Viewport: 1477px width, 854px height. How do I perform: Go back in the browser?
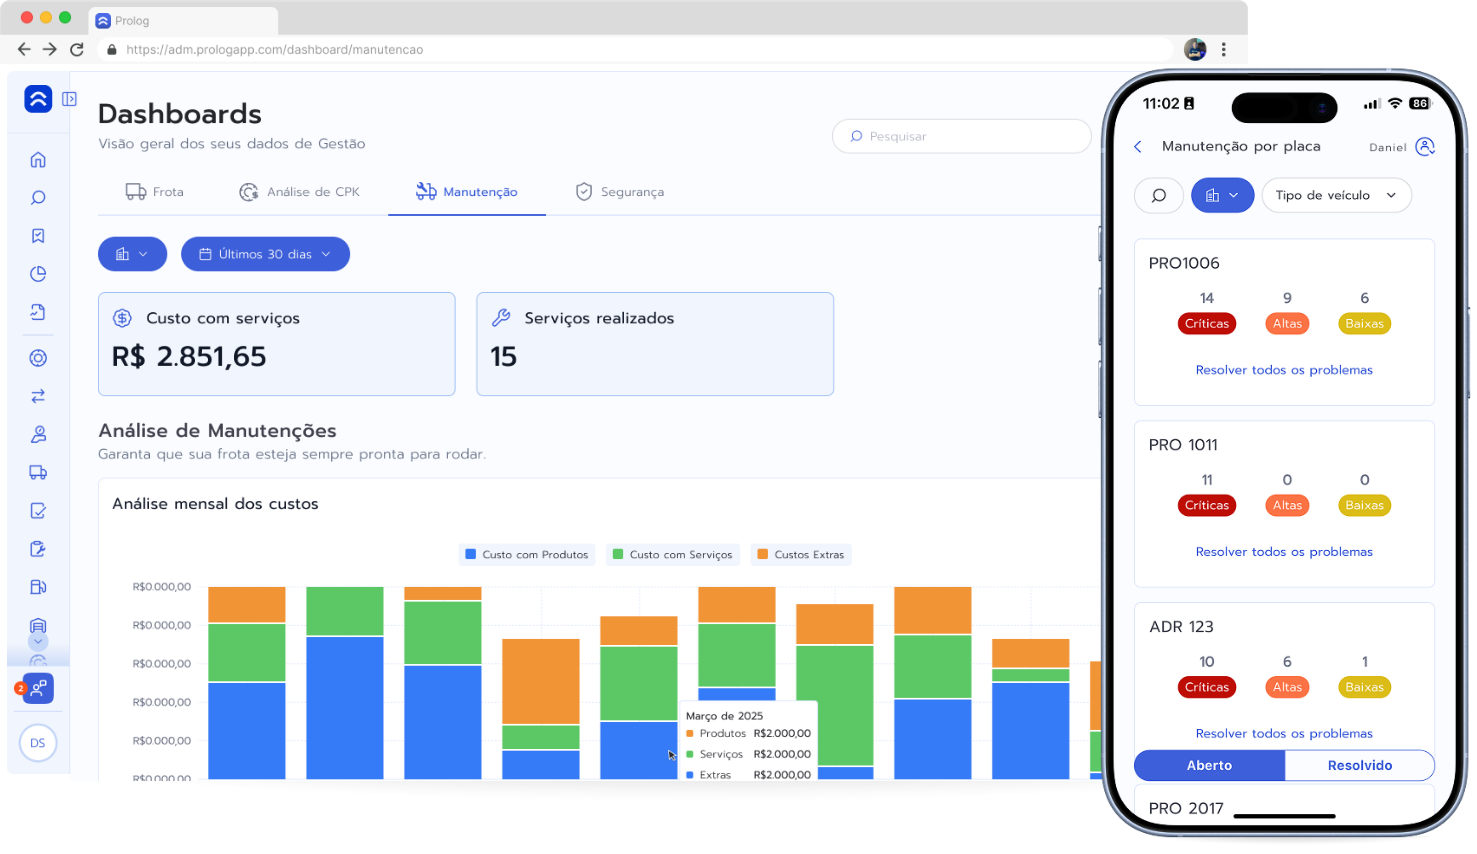(x=24, y=49)
